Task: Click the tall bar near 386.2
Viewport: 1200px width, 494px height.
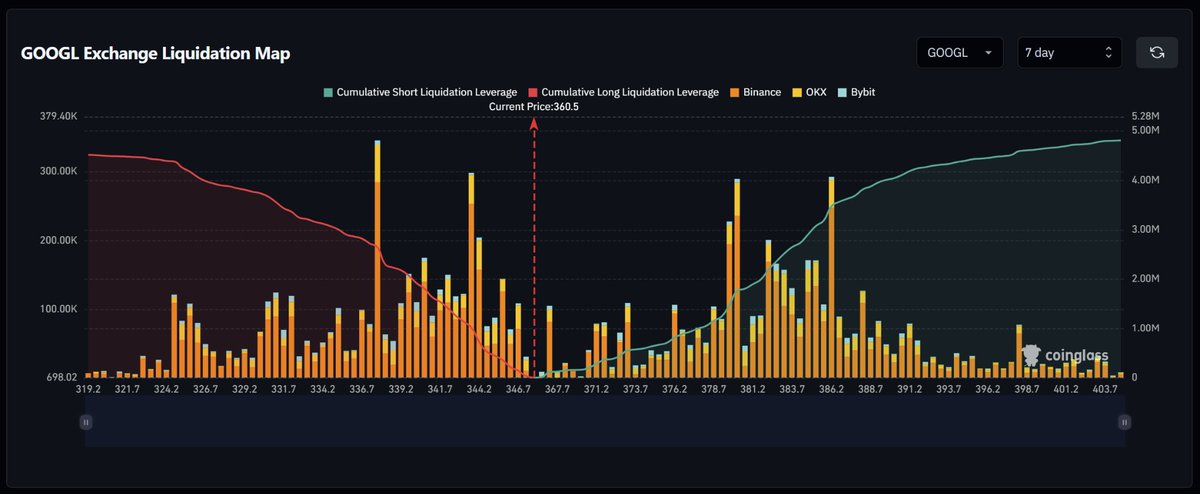Action: coord(831,277)
